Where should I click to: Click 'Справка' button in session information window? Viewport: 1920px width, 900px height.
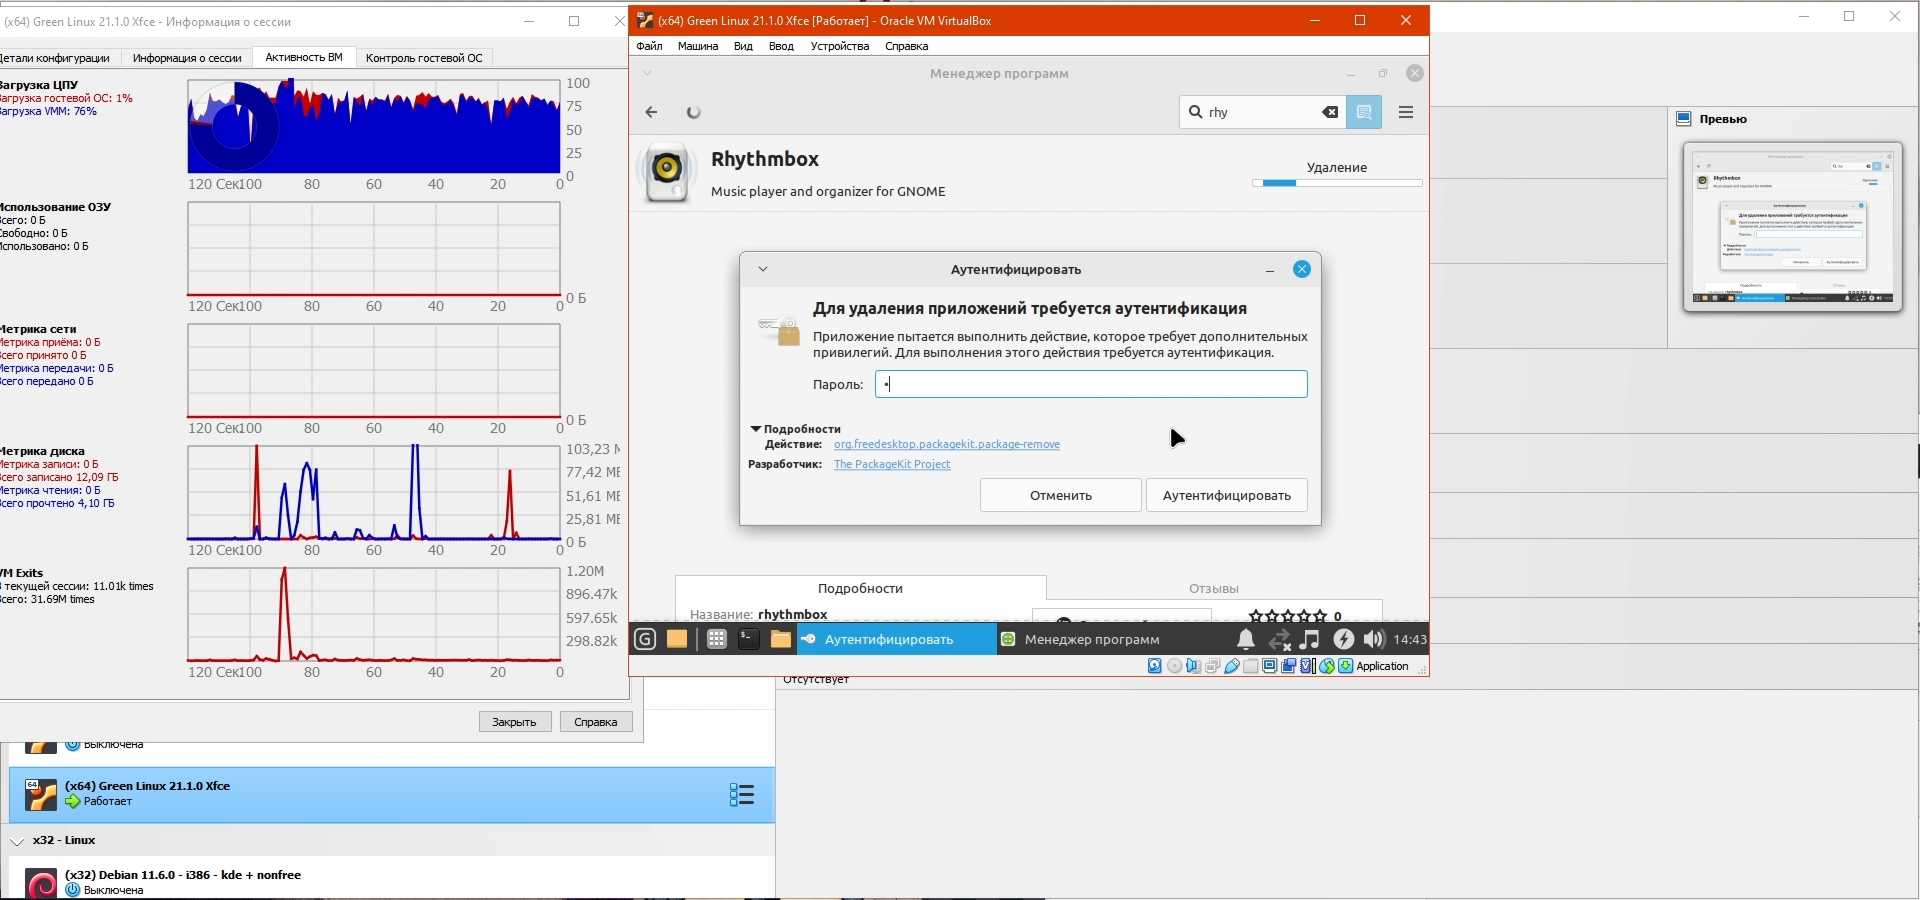coord(596,722)
